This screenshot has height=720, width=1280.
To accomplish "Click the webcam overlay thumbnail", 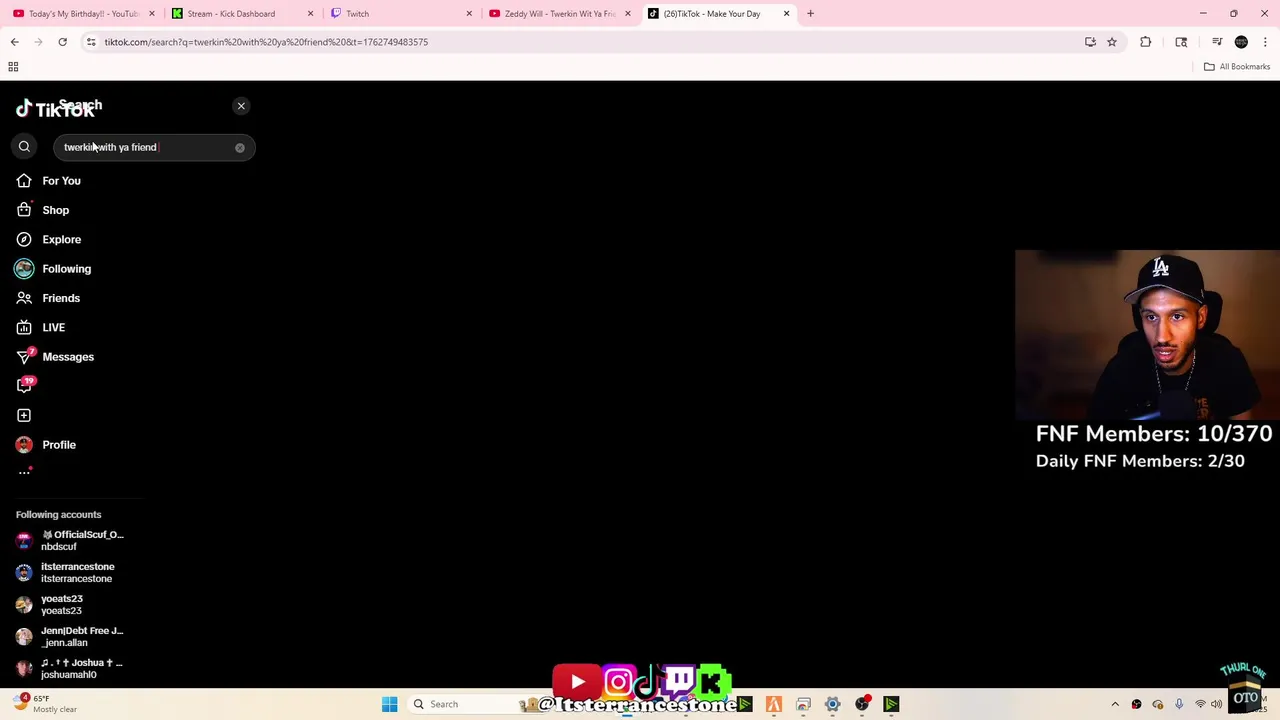I will 1147,335.
